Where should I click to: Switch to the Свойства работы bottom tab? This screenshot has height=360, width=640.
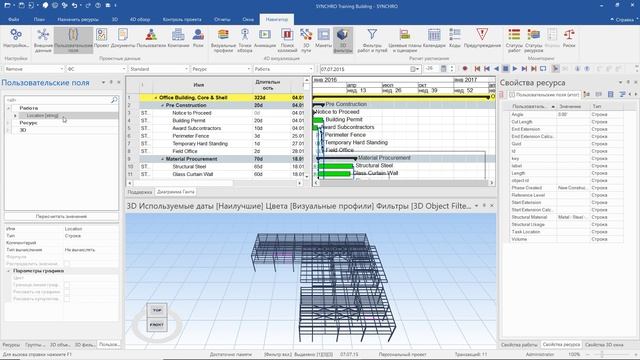(x=519, y=345)
